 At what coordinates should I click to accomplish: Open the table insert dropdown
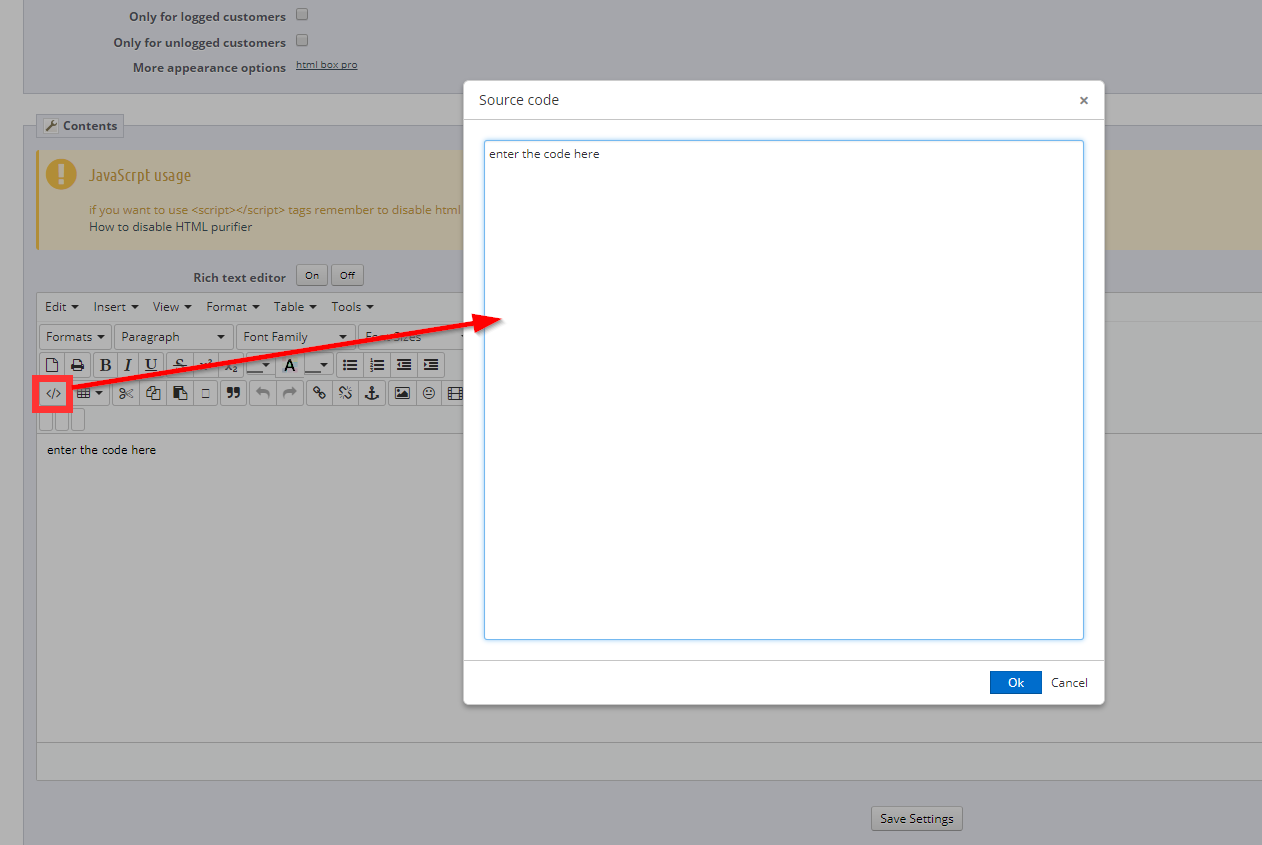click(x=89, y=393)
